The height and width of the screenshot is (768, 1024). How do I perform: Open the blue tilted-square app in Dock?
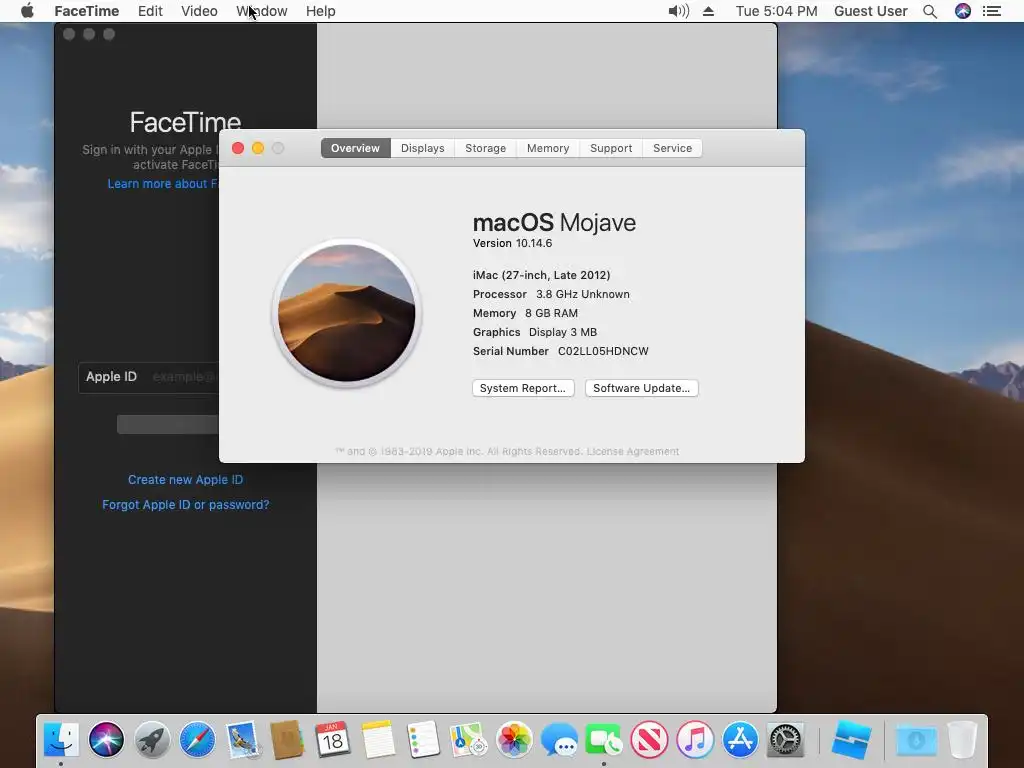[852, 740]
